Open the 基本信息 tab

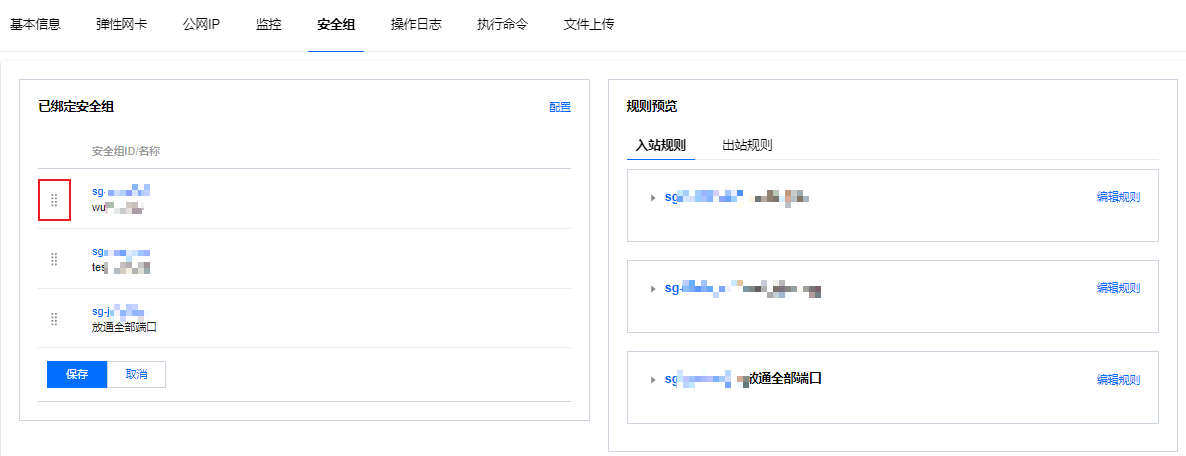(x=35, y=24)
